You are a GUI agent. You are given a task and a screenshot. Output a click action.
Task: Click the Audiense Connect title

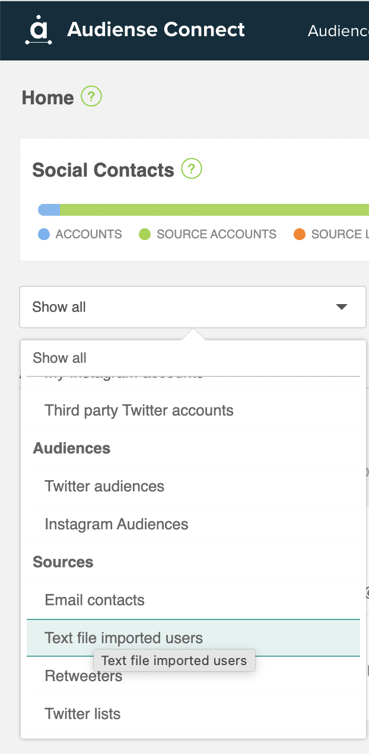(156, 30)
